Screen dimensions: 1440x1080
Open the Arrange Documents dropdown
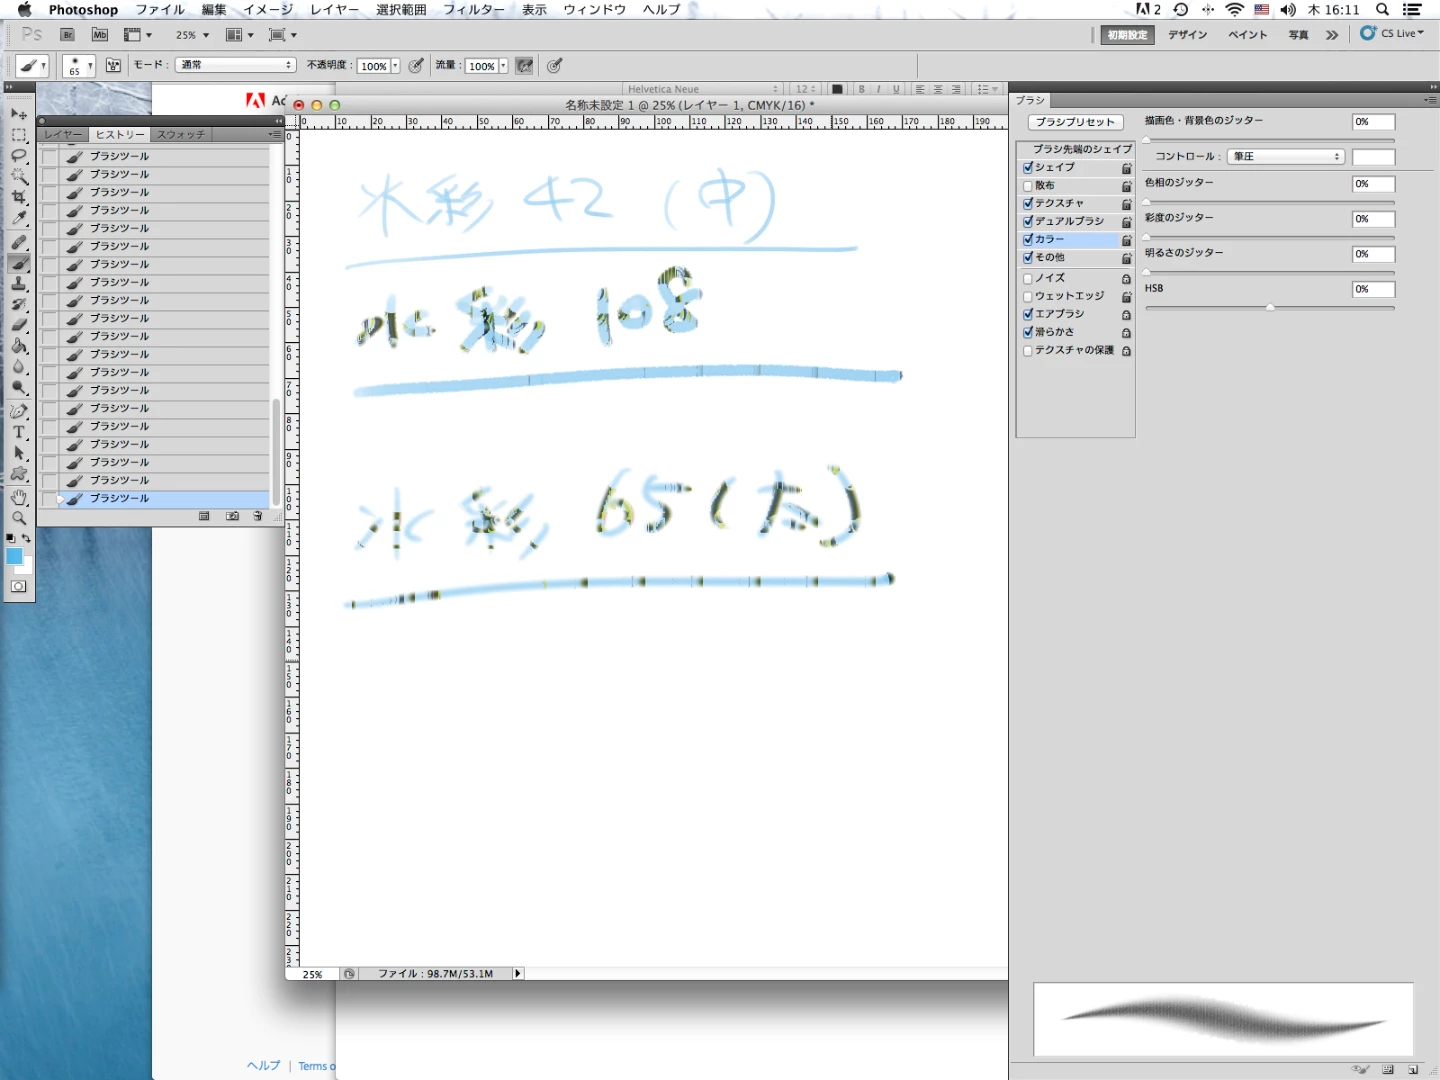tap(239, 35)
